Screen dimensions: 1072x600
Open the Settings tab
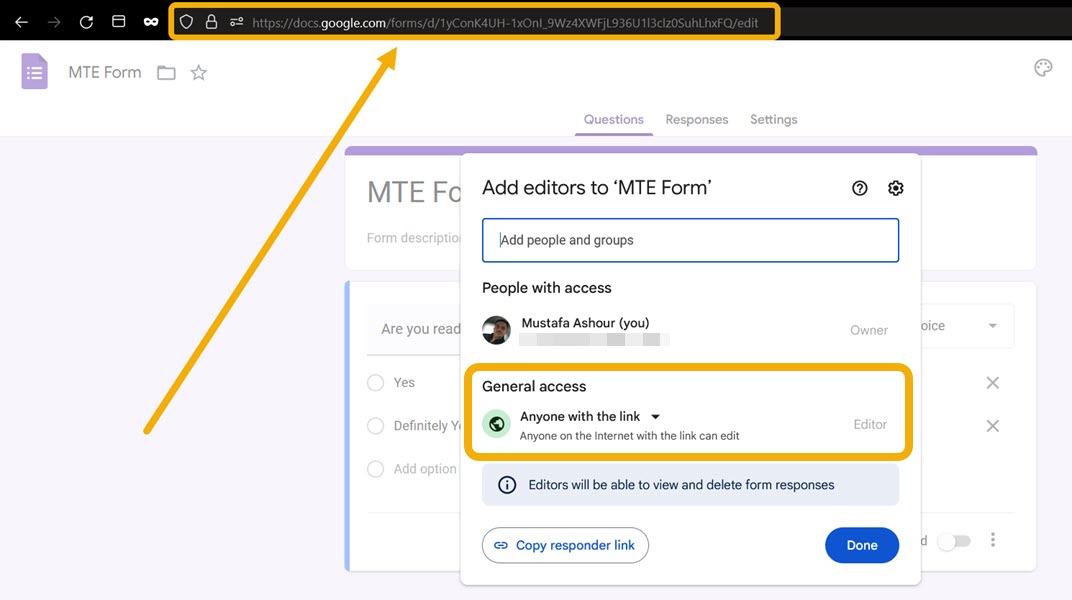[x=773, y=119]
